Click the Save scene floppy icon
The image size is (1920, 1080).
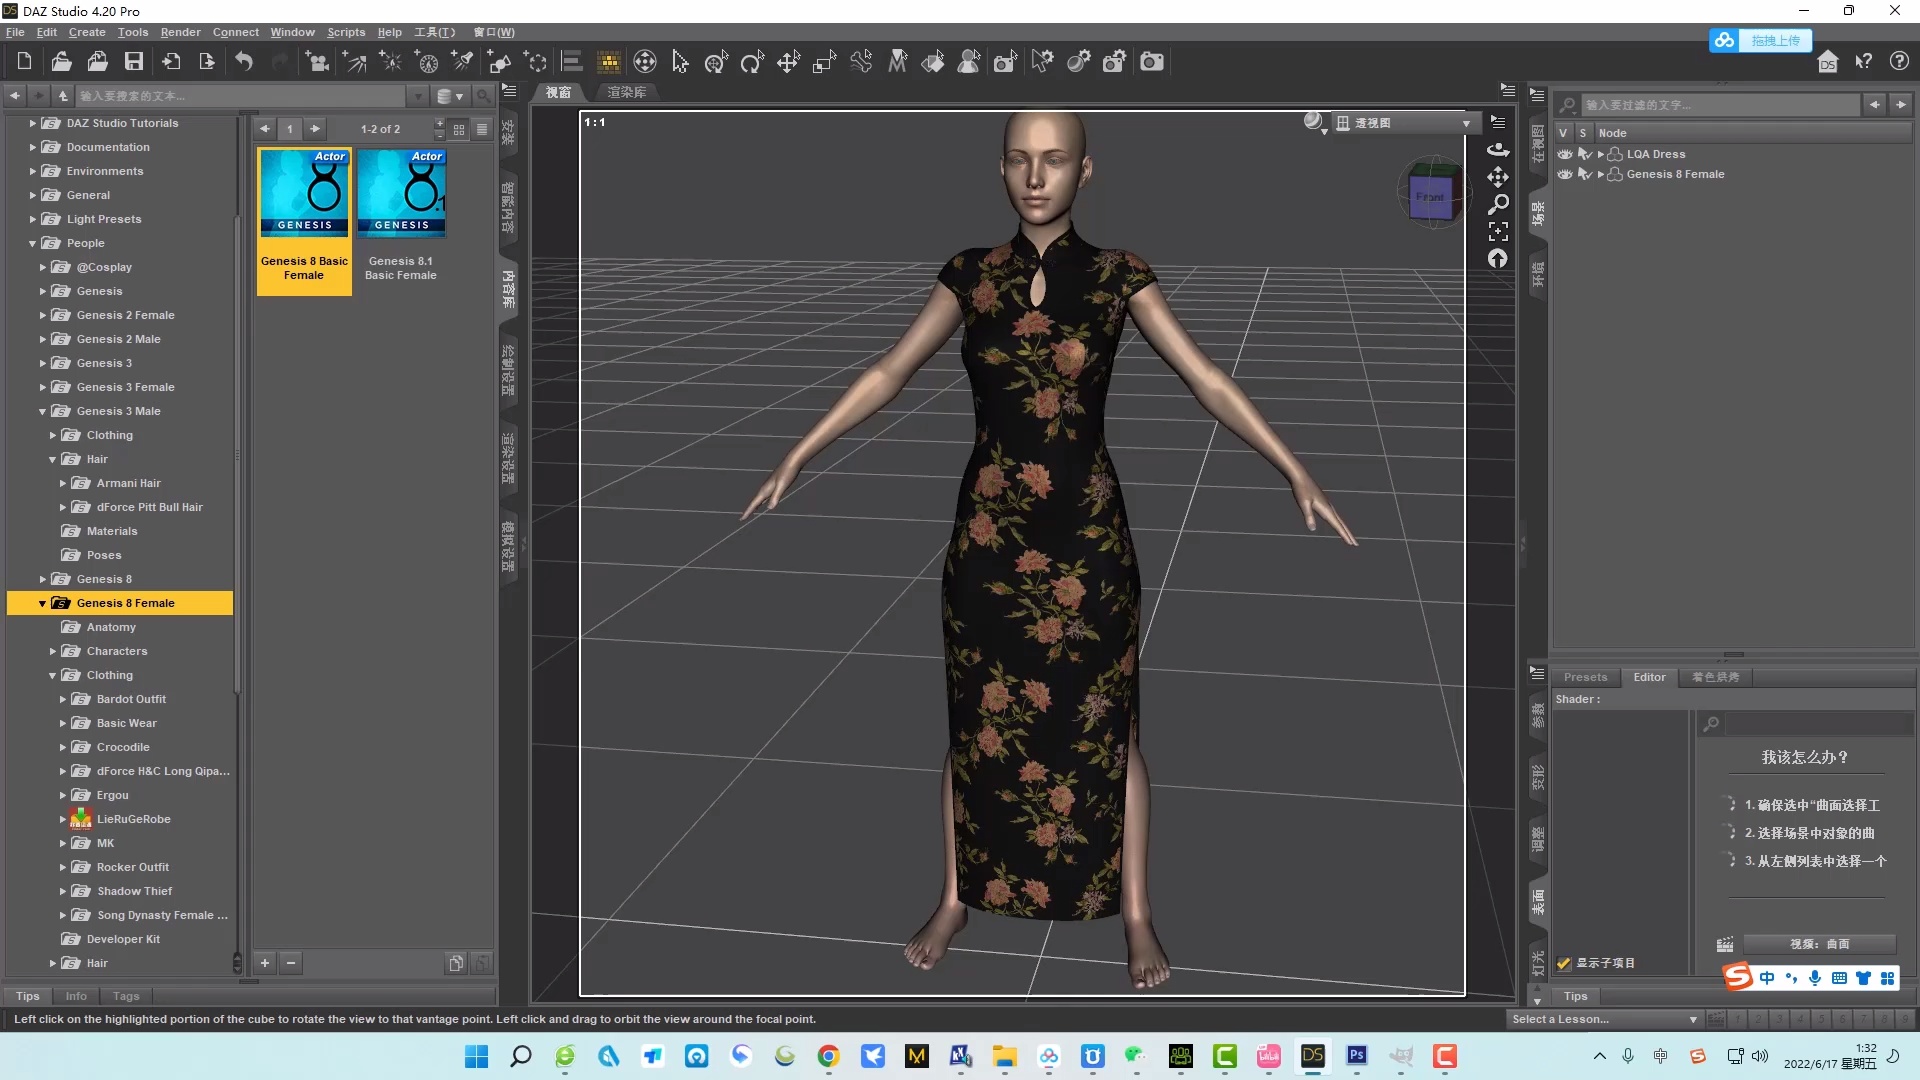(133, 62)
